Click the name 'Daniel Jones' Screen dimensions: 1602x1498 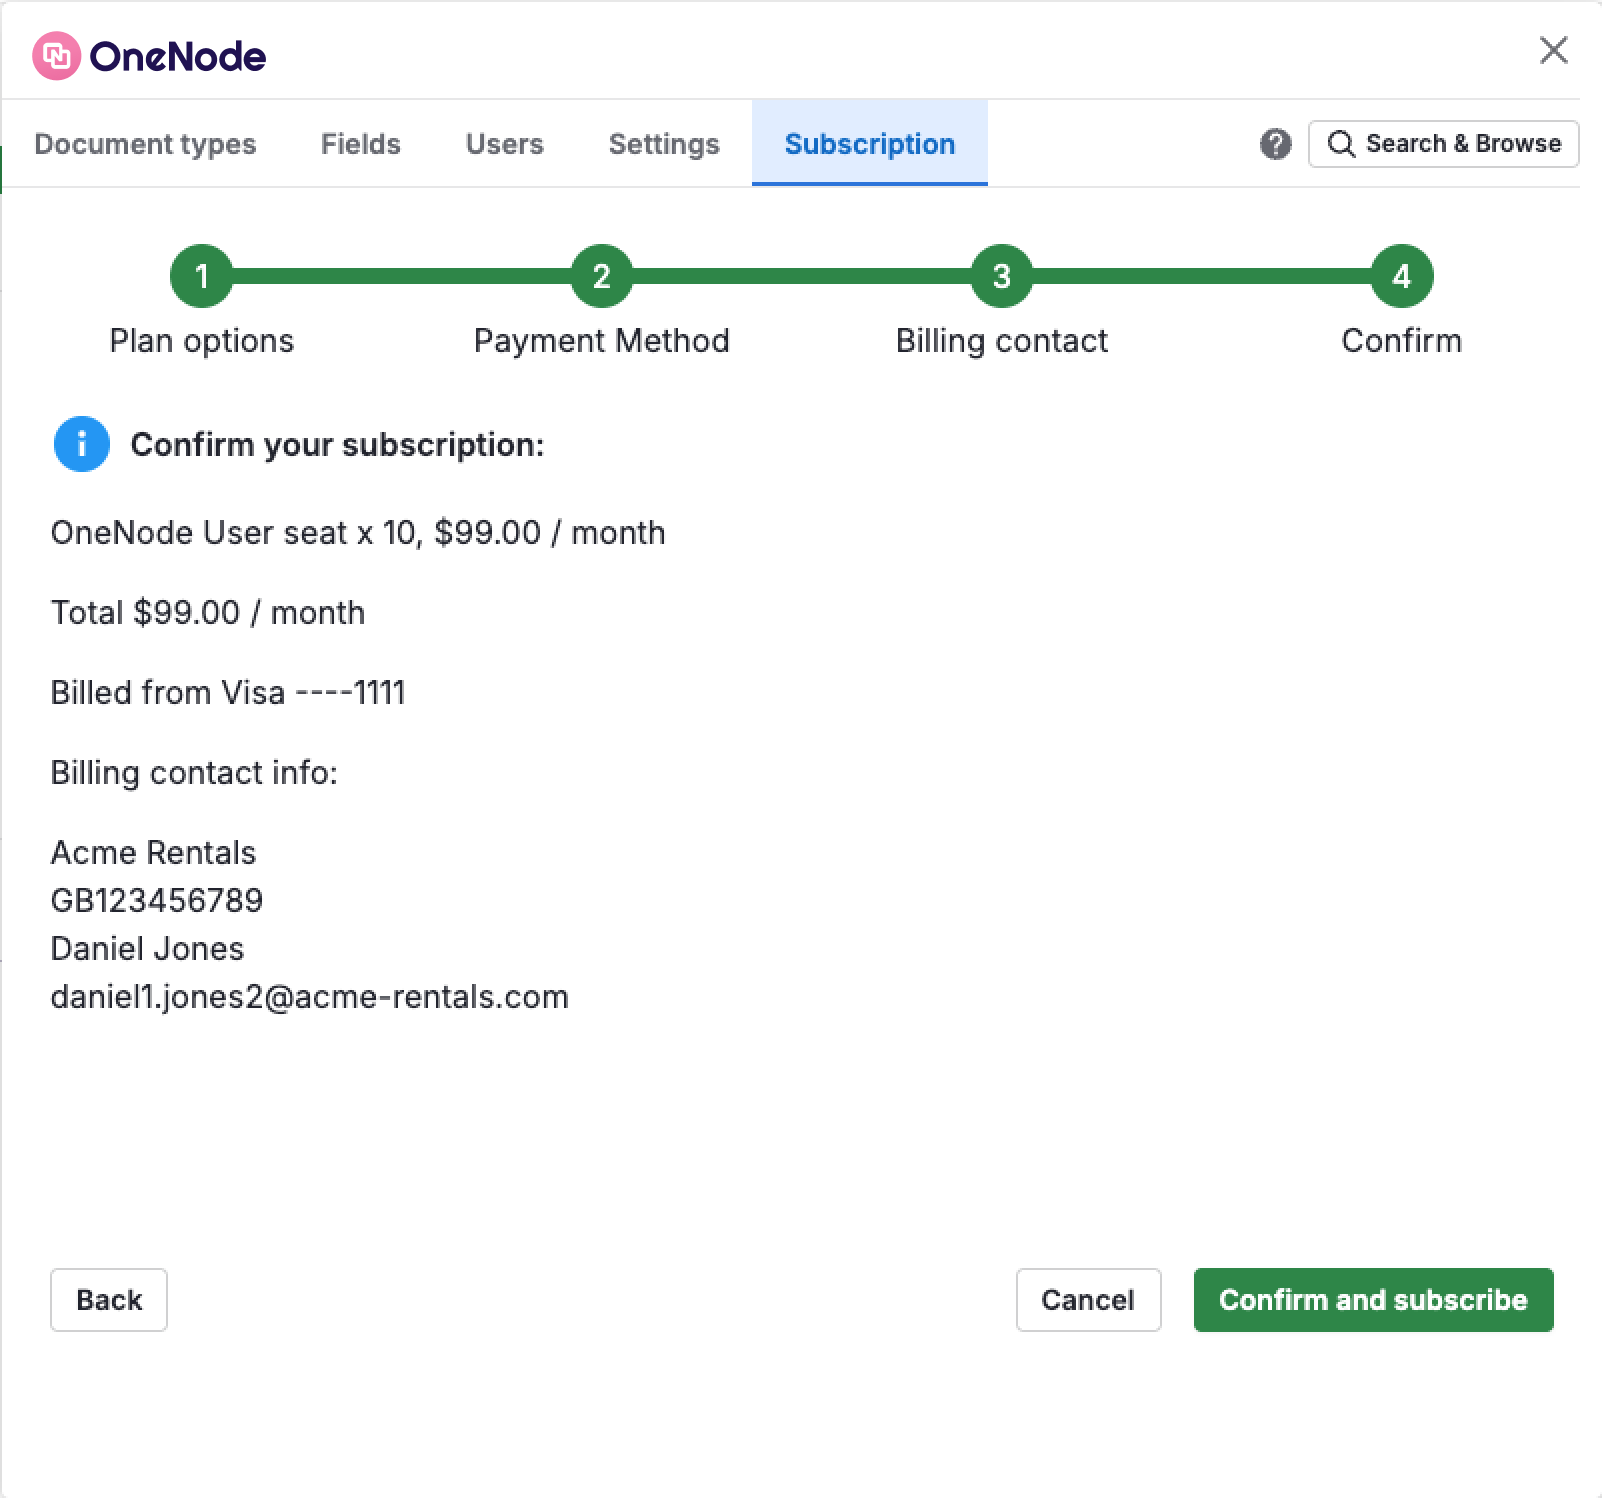(x=147, y=949)
